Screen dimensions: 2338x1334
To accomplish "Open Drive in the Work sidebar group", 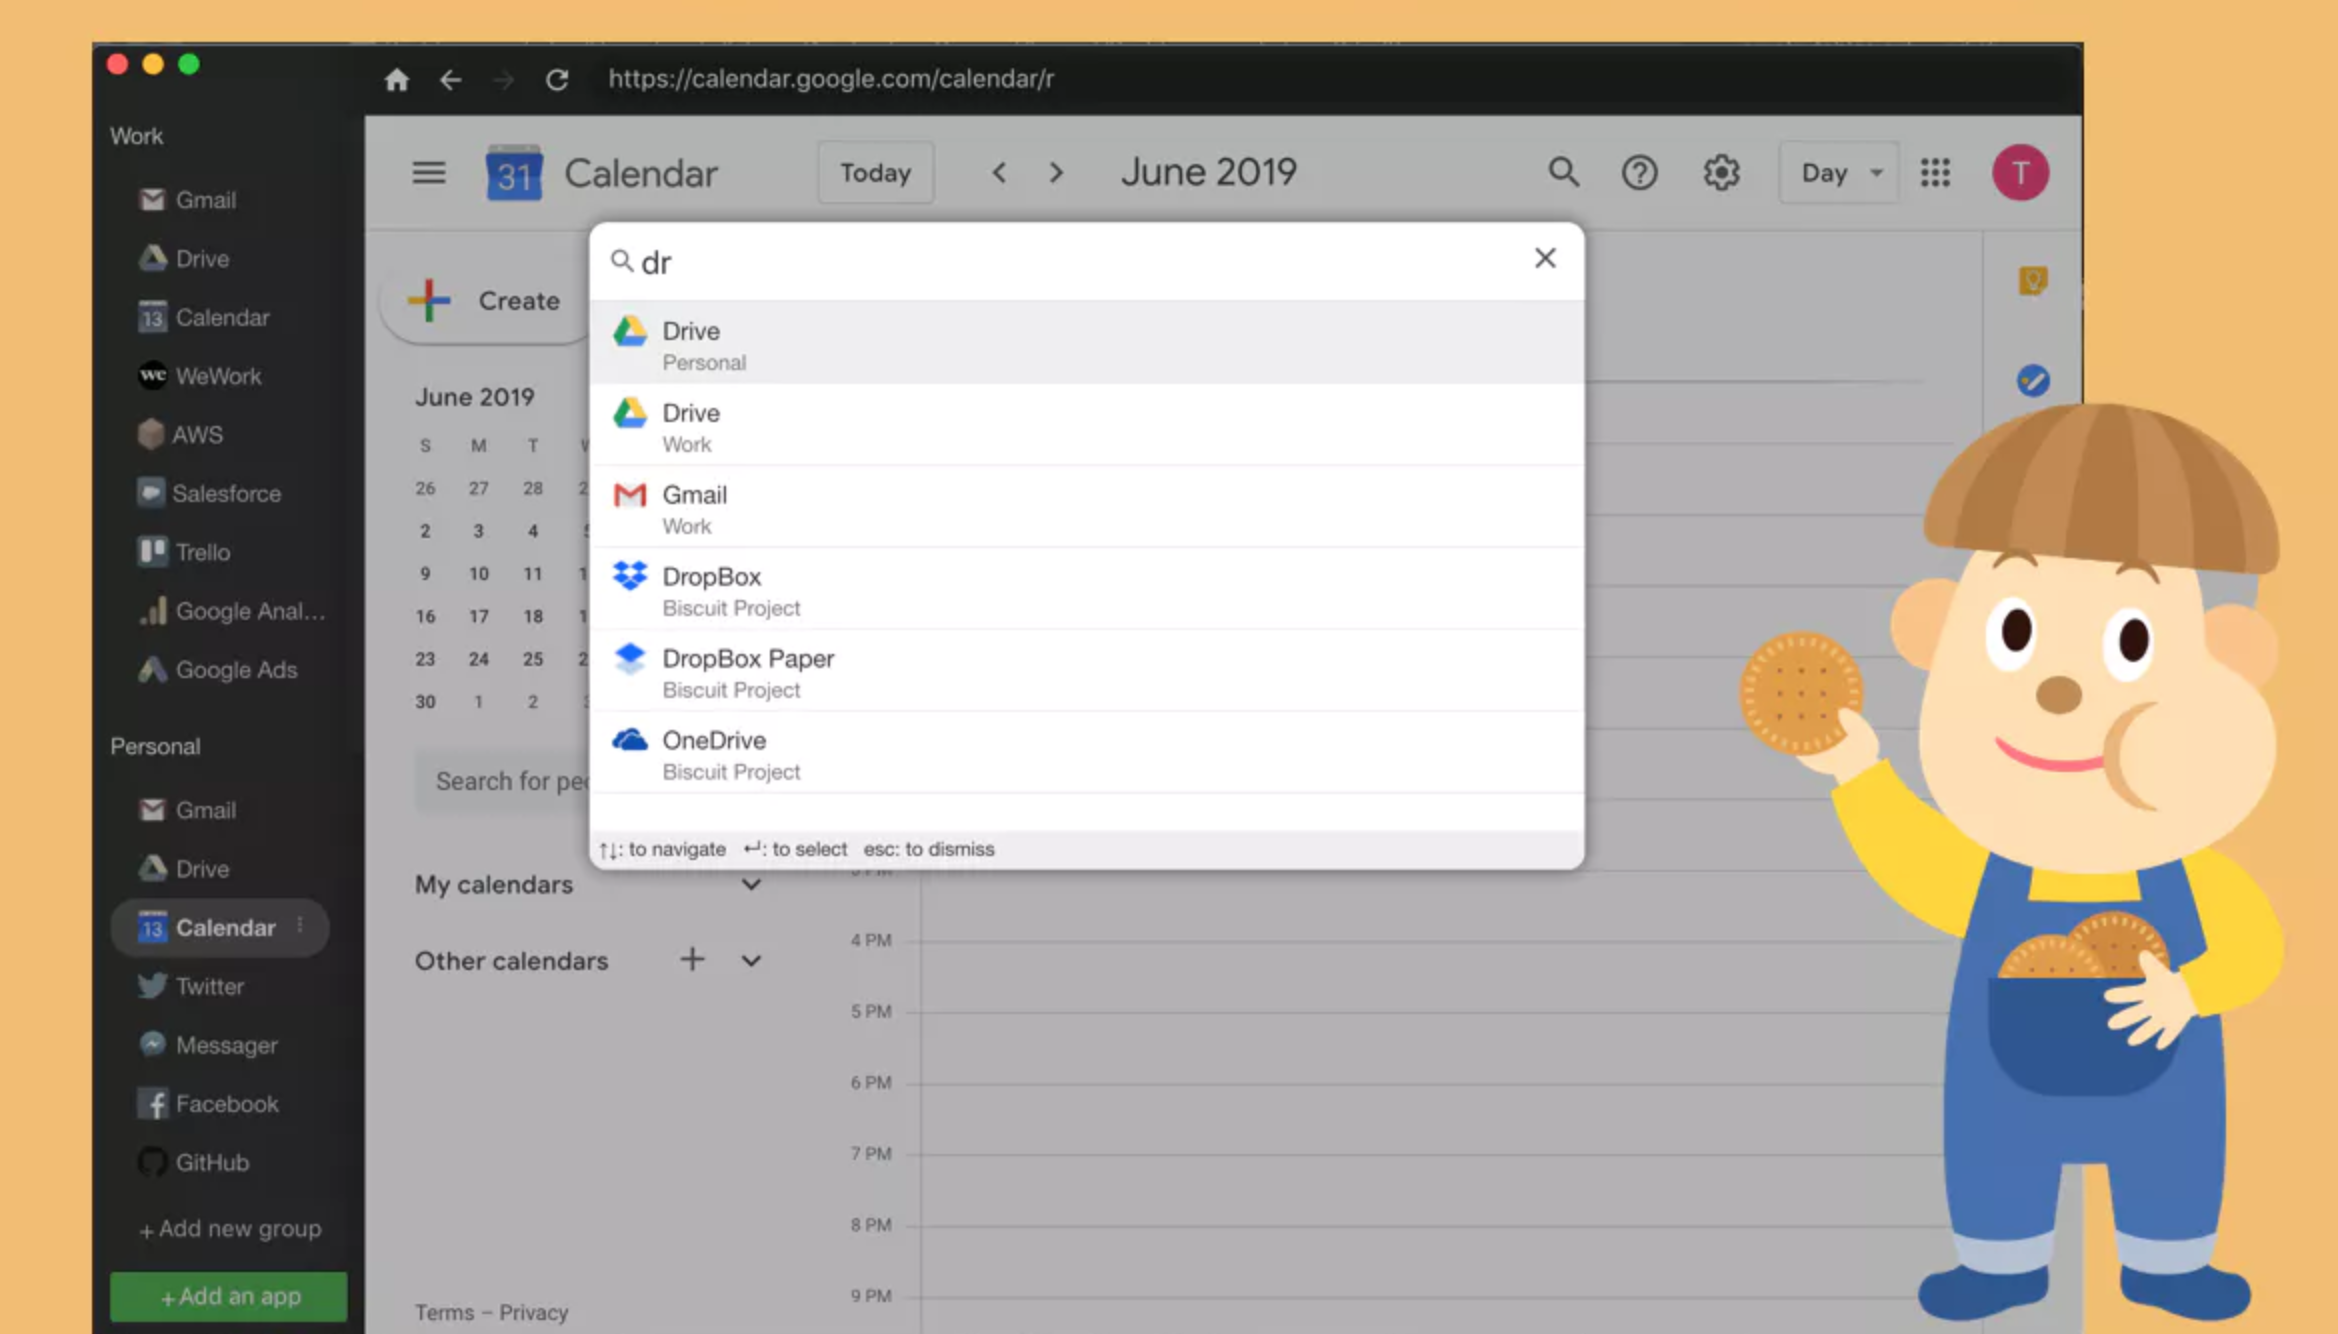I will [x=184, y=259].
